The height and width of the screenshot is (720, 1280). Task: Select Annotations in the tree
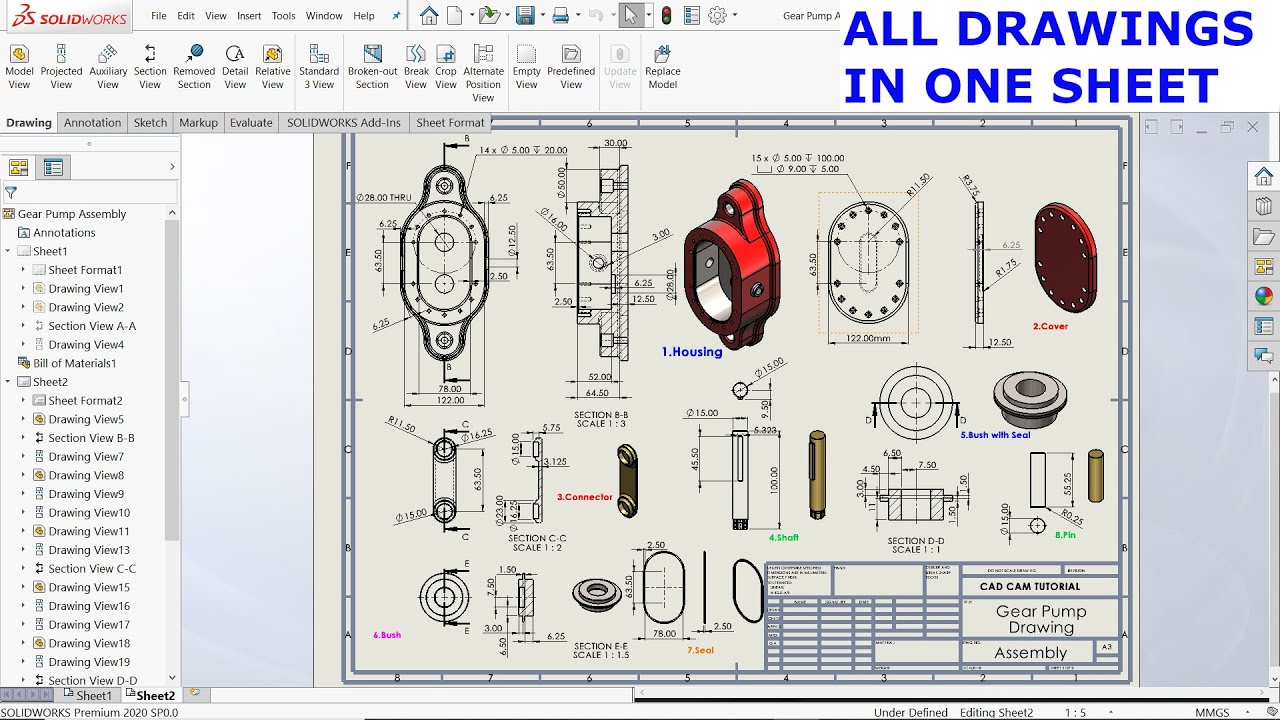coord(64,232)
